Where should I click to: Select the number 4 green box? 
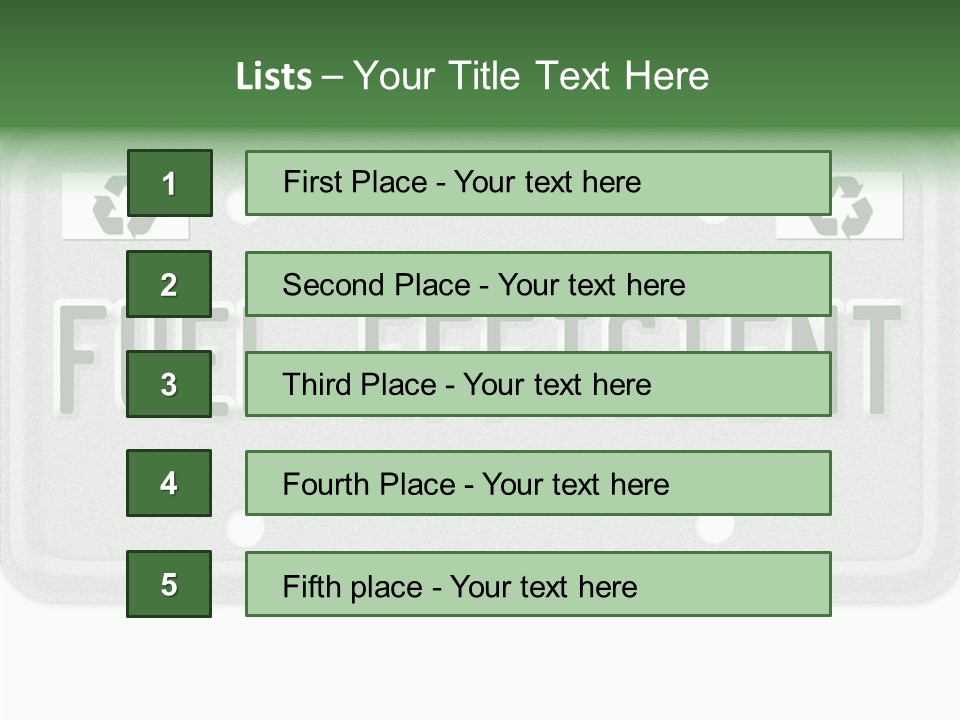[169, 483]
